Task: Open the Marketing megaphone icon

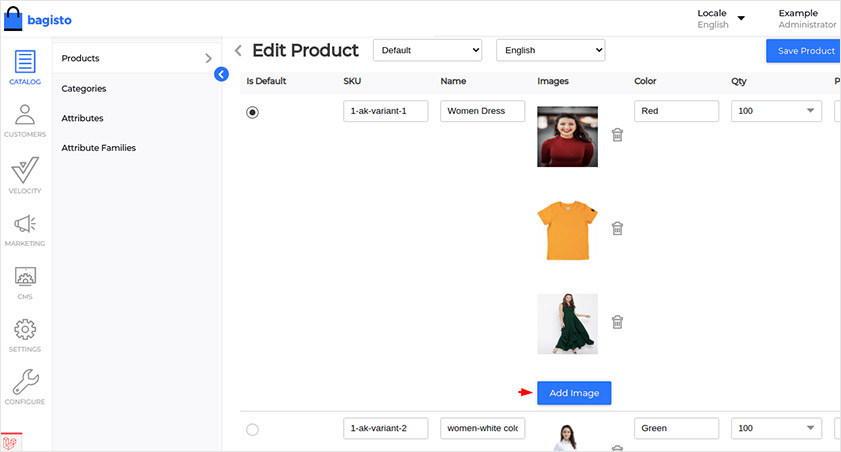Action: click(25, 229)
